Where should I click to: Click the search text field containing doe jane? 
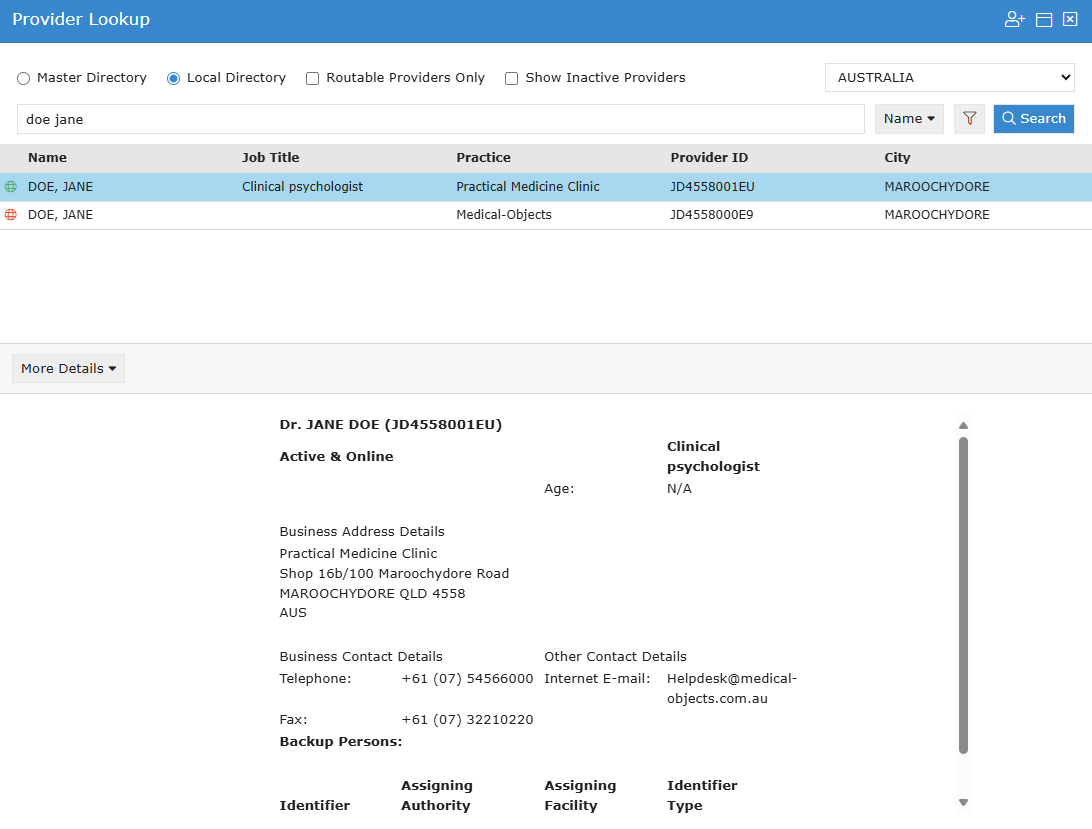[440, 119]
